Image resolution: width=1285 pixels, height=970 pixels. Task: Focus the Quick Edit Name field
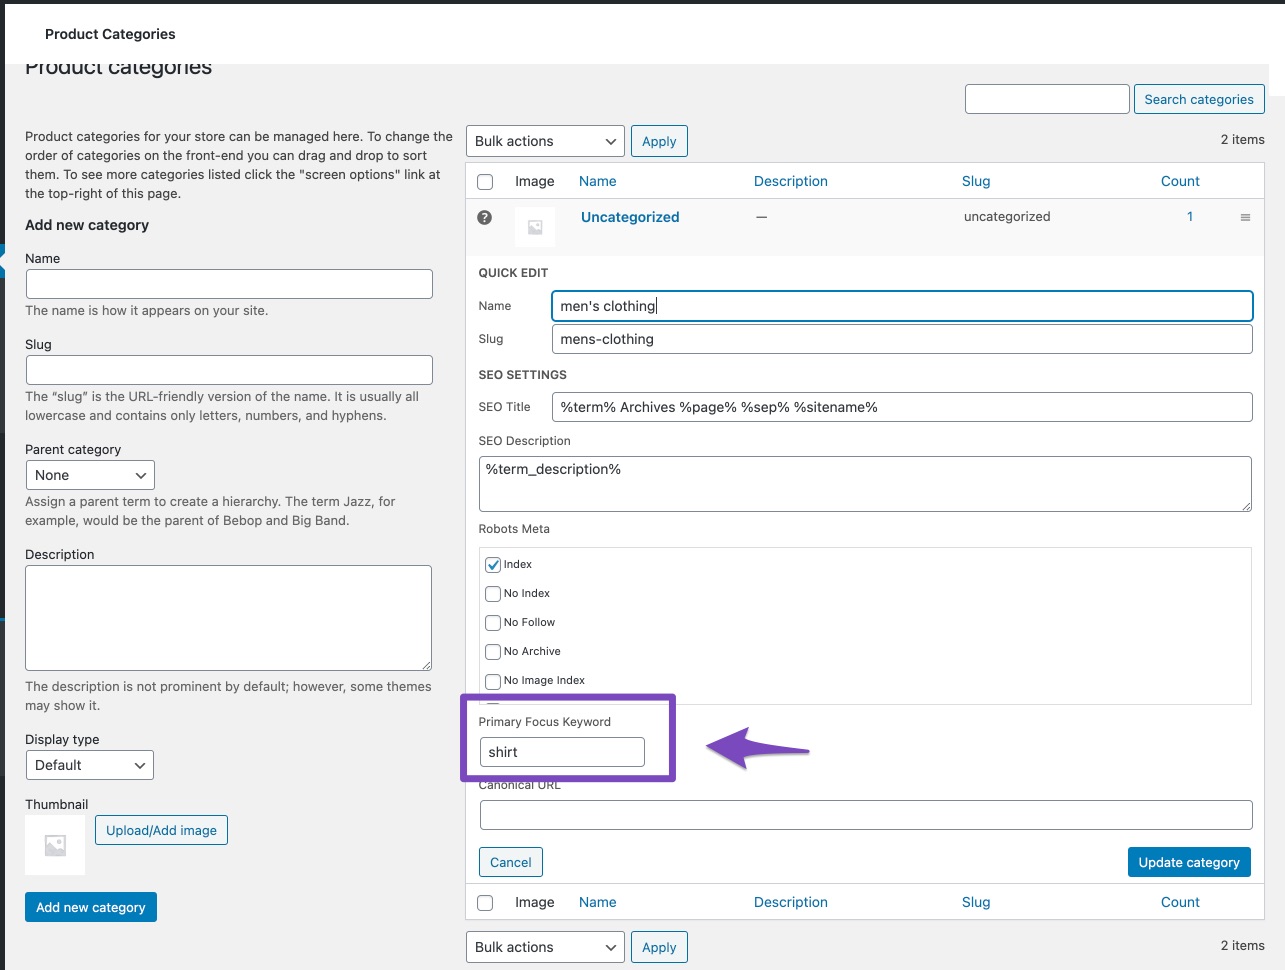tap(902, 306)
